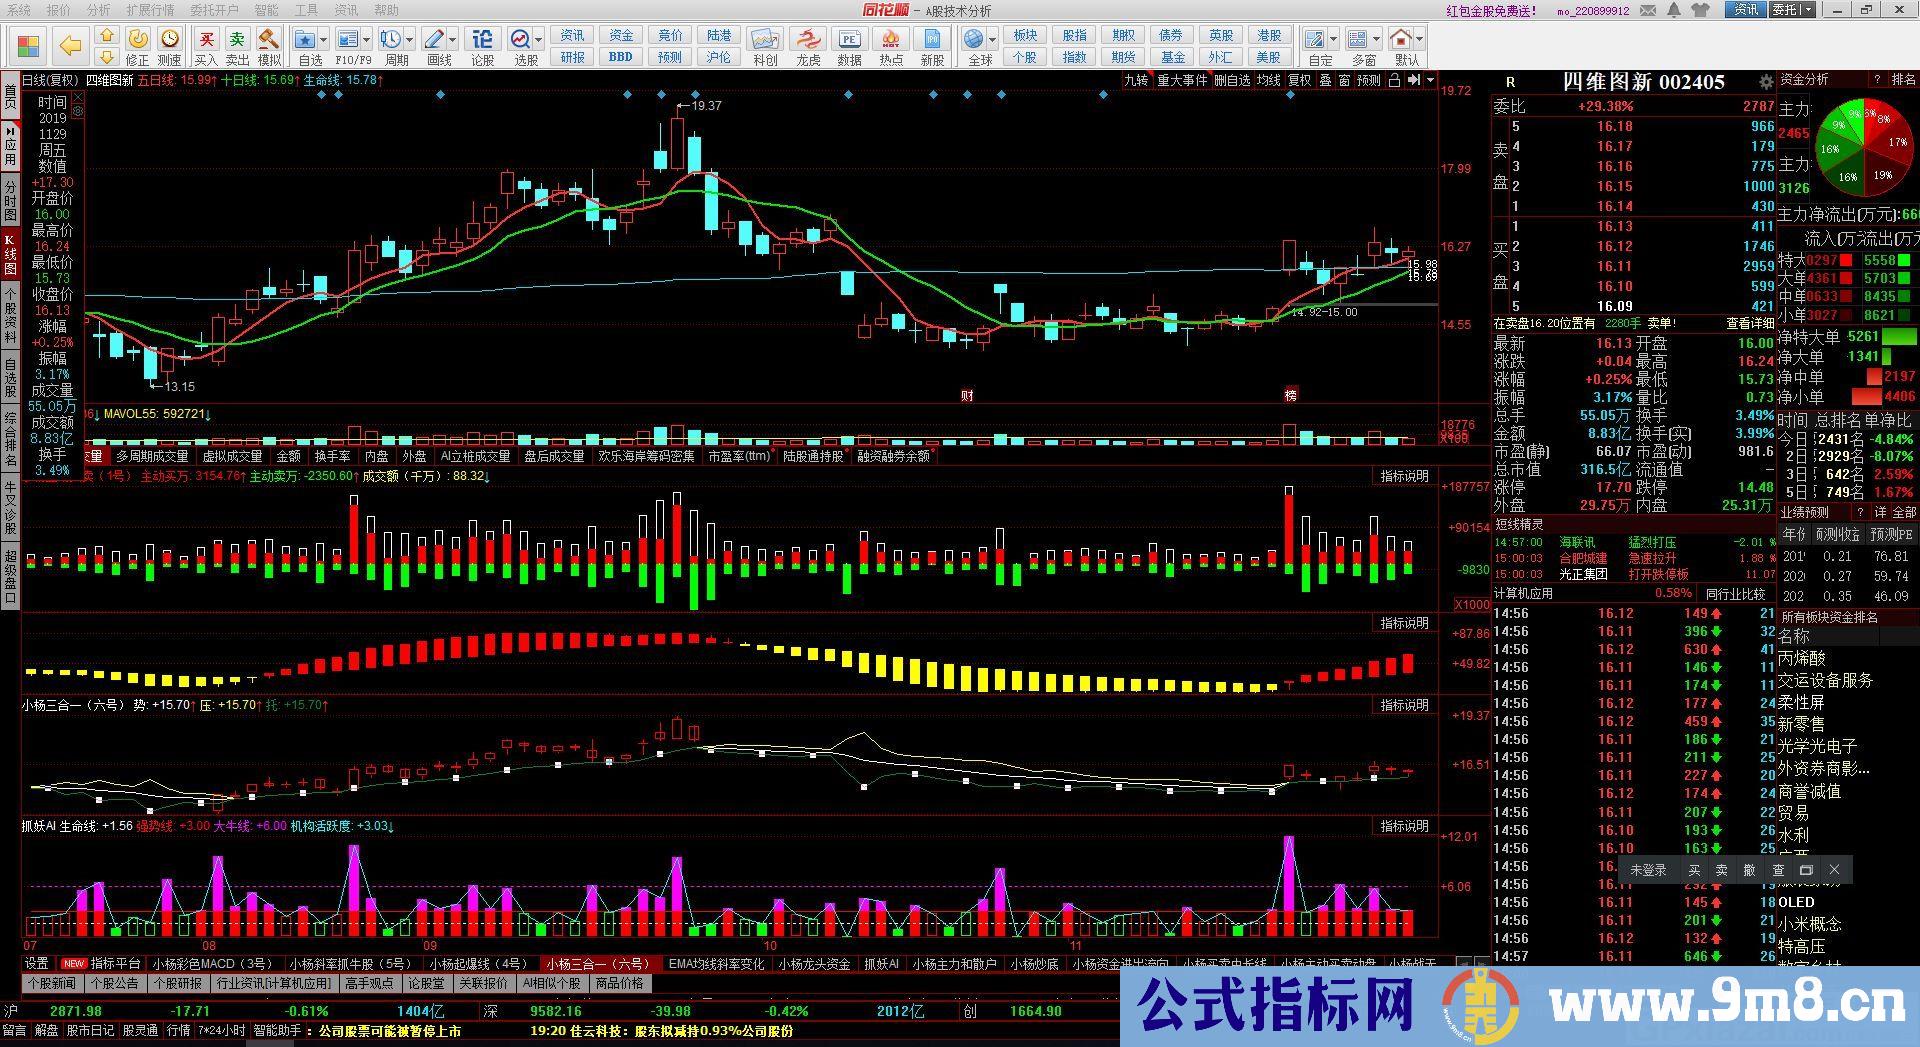Open the chart header options dropdown arrow

point(1430,80)
